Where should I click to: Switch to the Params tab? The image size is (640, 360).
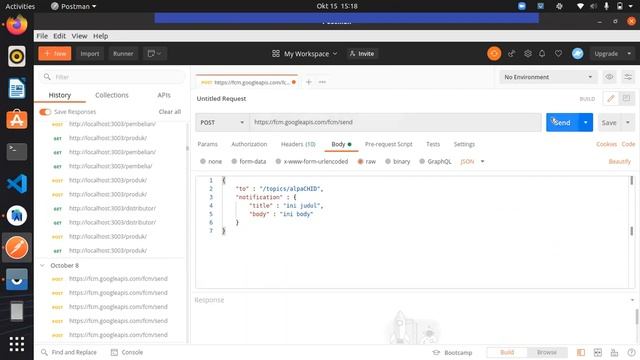pos(207,144)
